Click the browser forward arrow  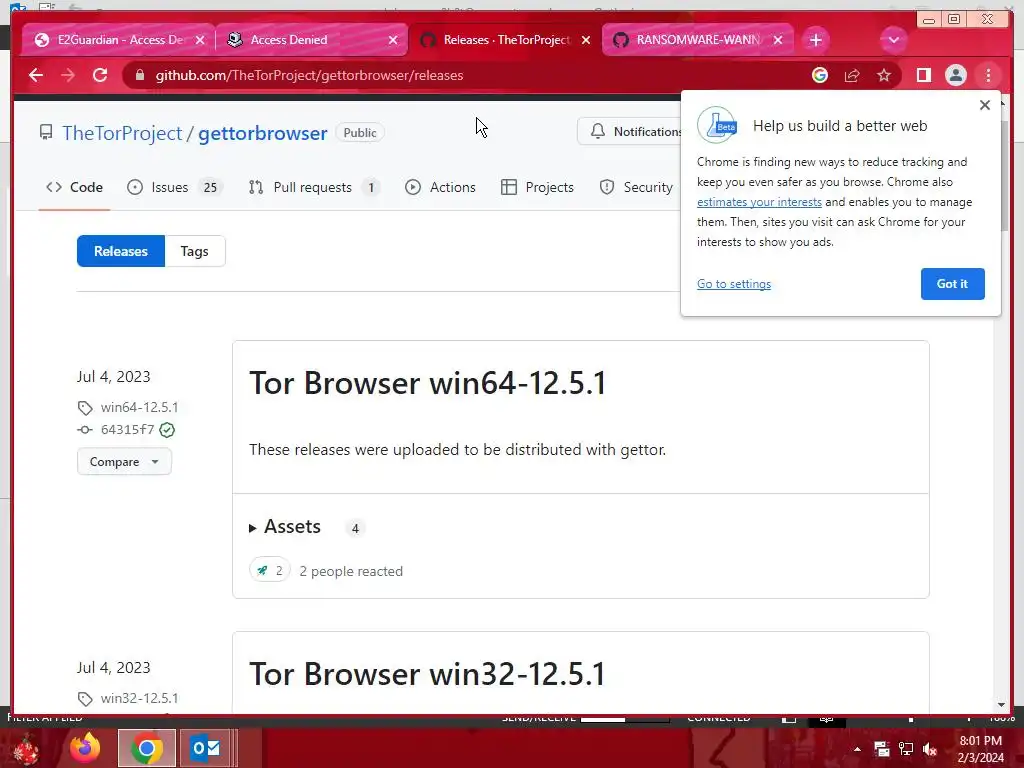point(68,75)
